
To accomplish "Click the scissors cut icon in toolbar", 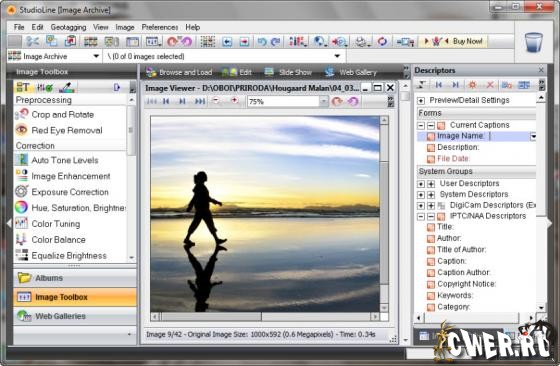I will point(32,41).
